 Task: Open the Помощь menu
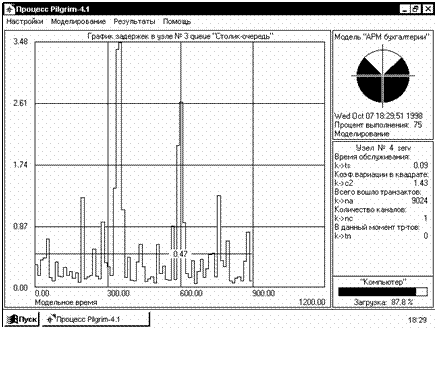(x=177, y=22)
